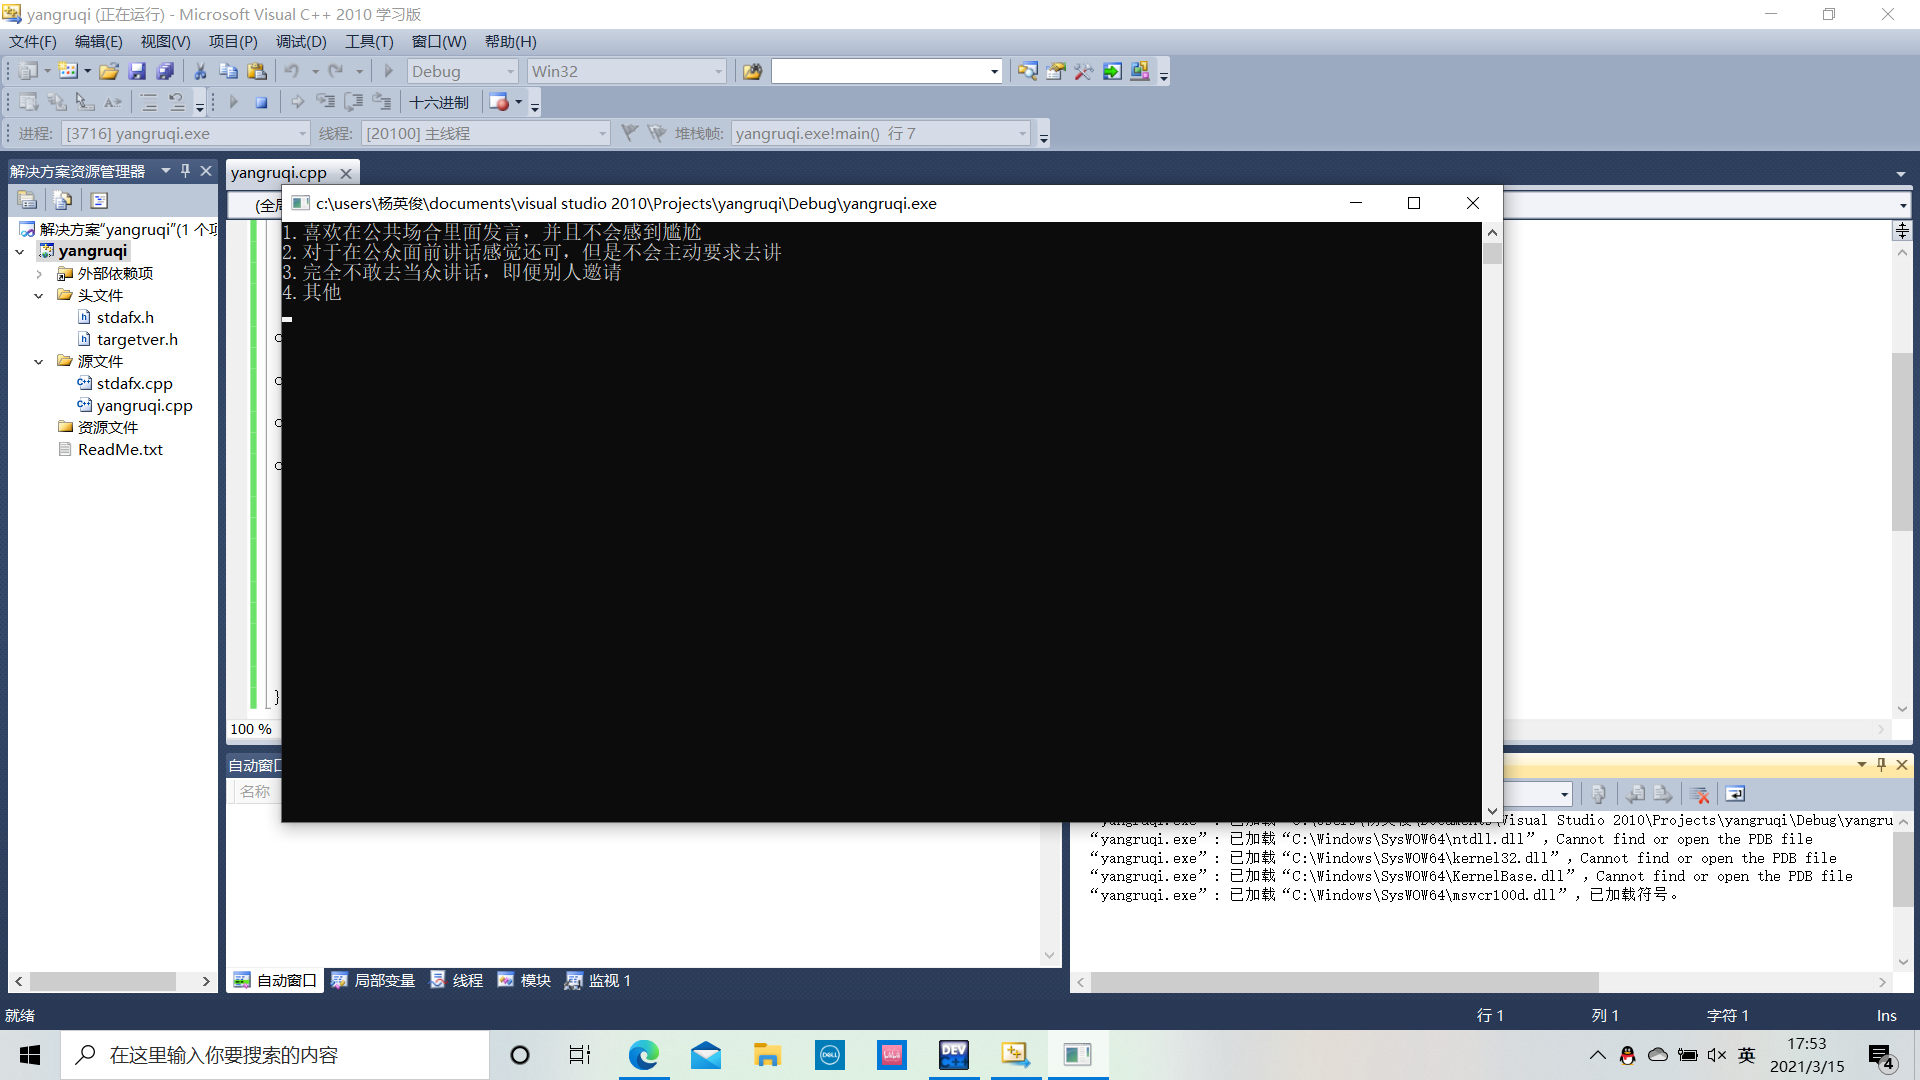Click the Save All icon
Screen dimensions: 1920x1080
[x=165, y=71]
